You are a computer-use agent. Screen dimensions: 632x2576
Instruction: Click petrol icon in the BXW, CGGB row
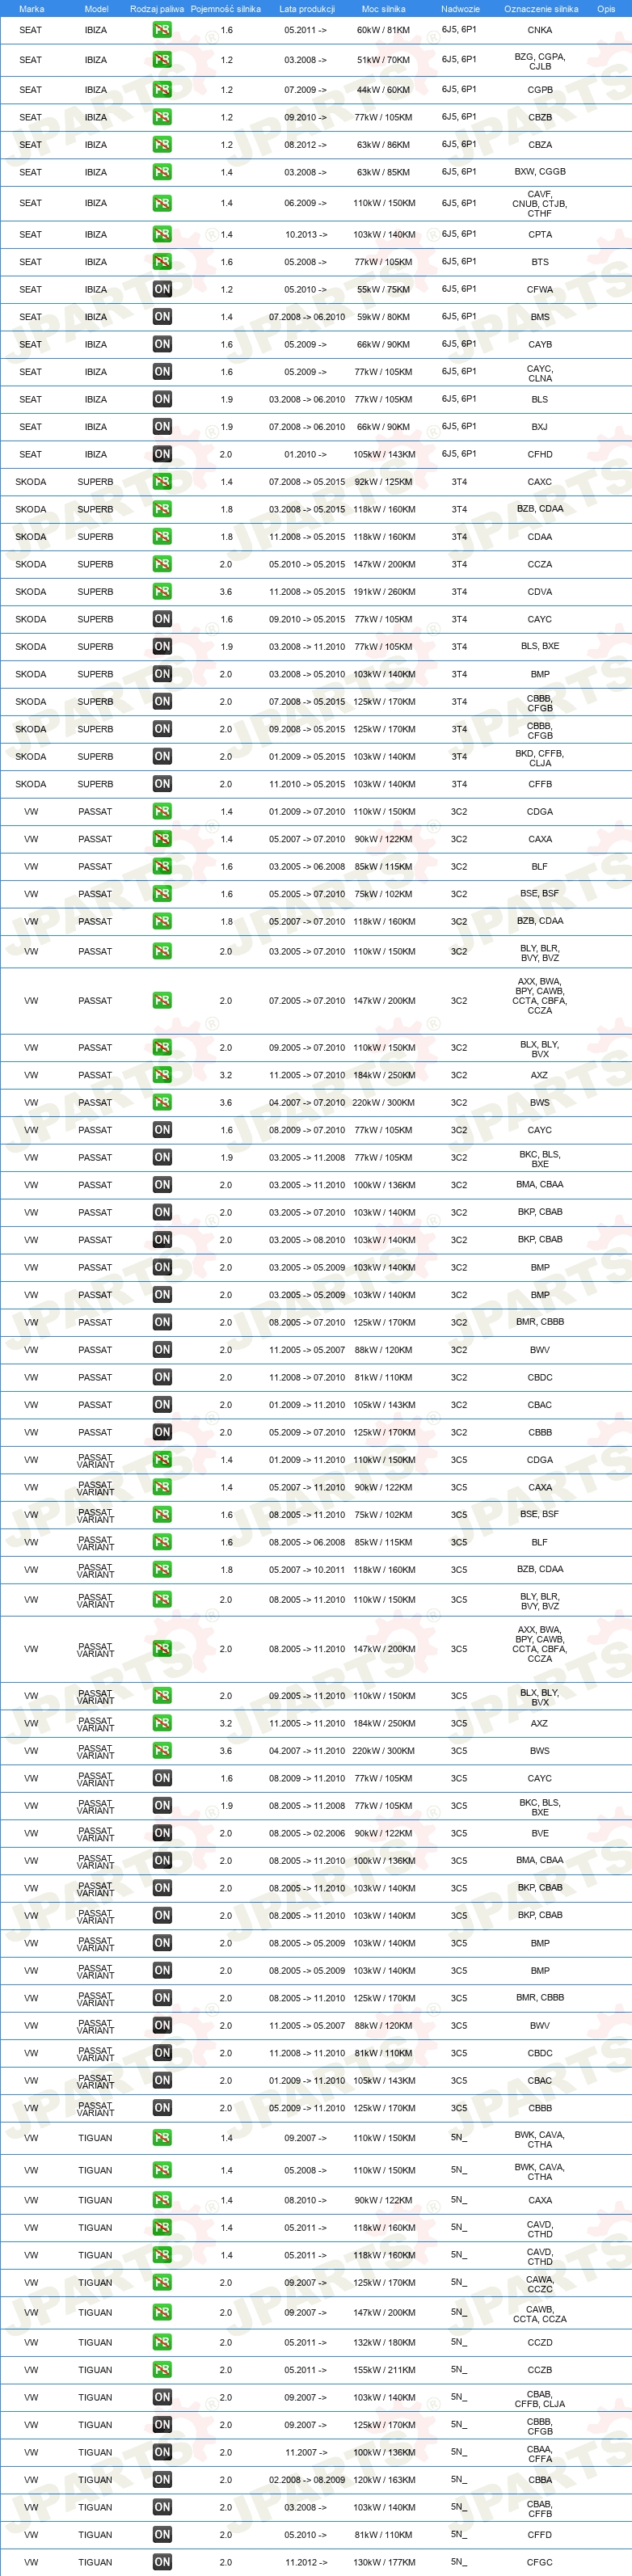(162, 172)
